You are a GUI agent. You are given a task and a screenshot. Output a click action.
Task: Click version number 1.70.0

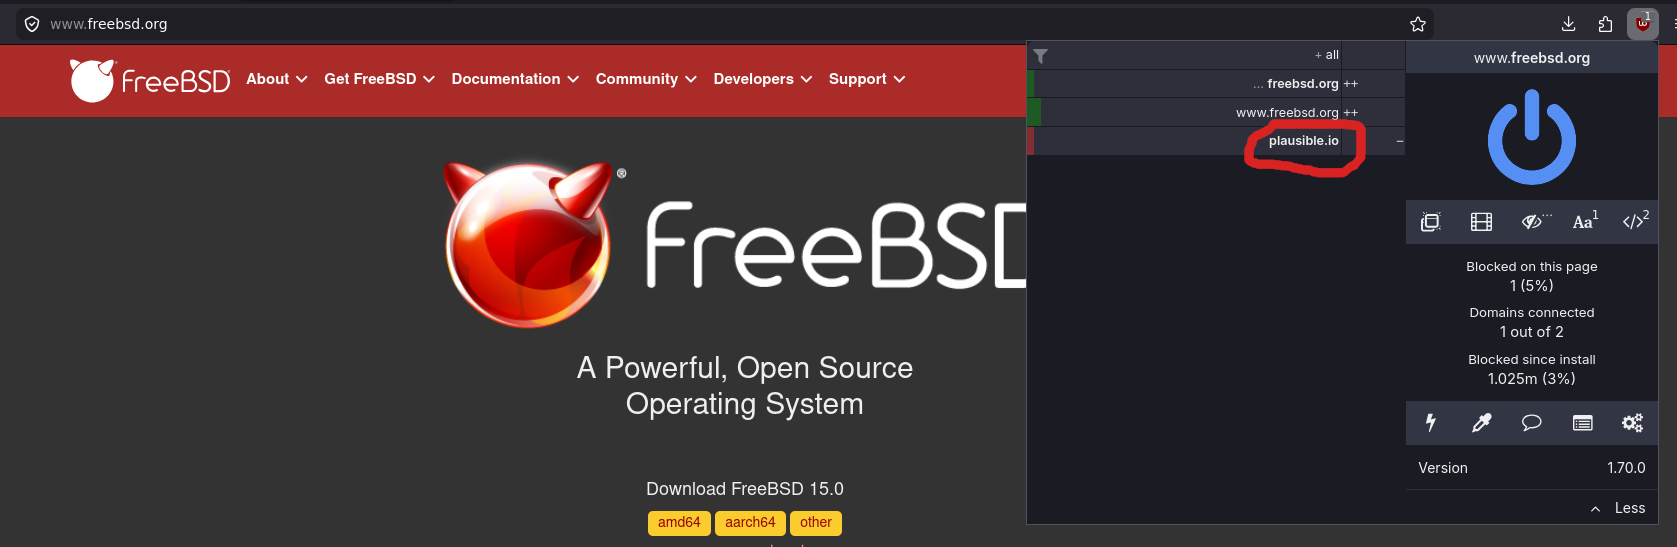pyautogui.click(x=1626, y=468)
